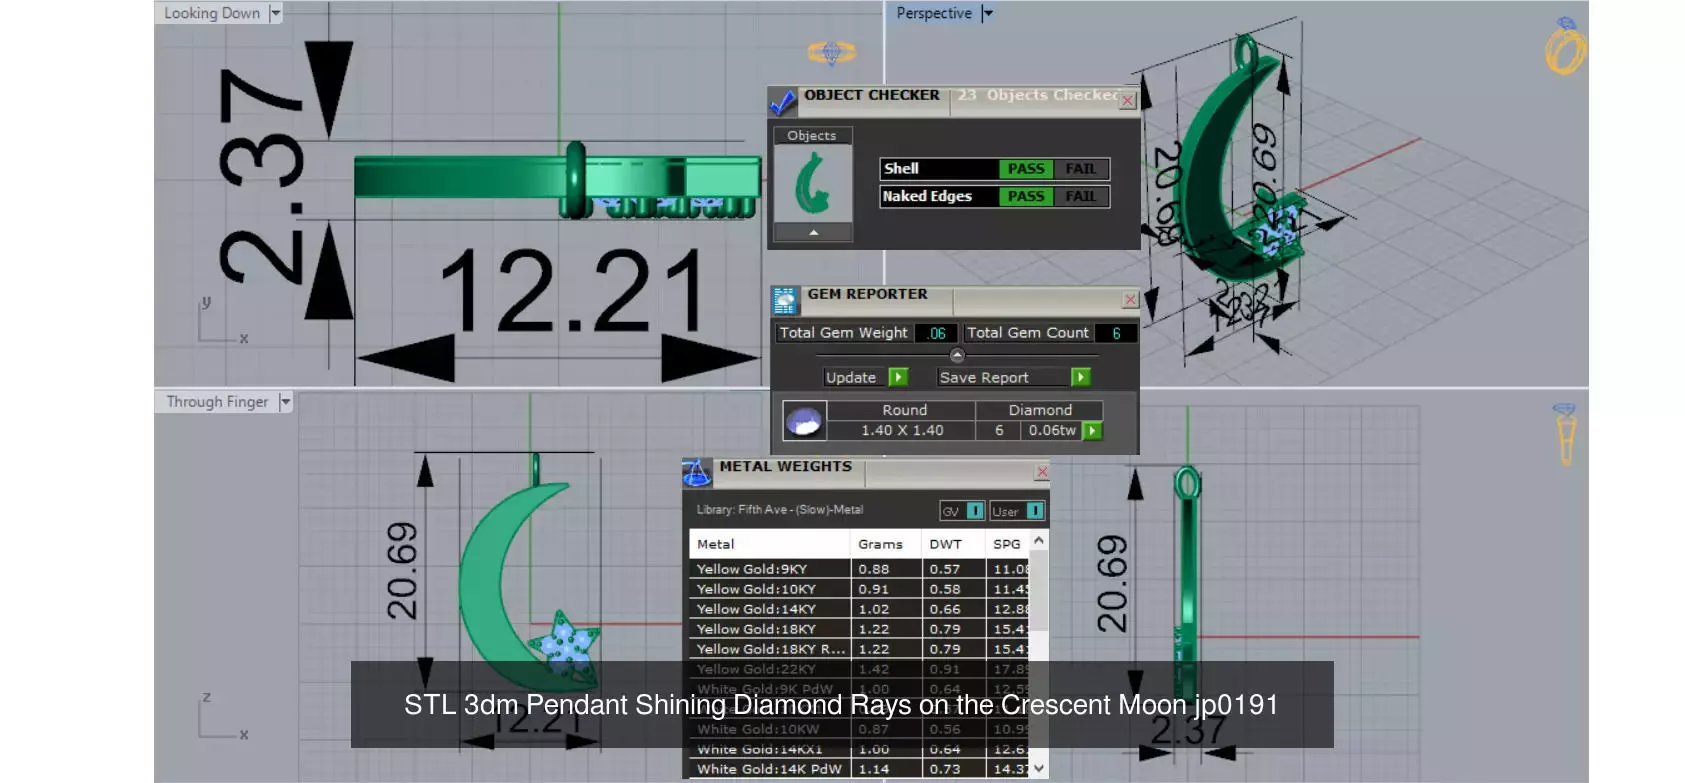Screen dimensions: 1685x783
Task: Select FAIL for Naked Edges check
Action: [x=1080, y=197]
